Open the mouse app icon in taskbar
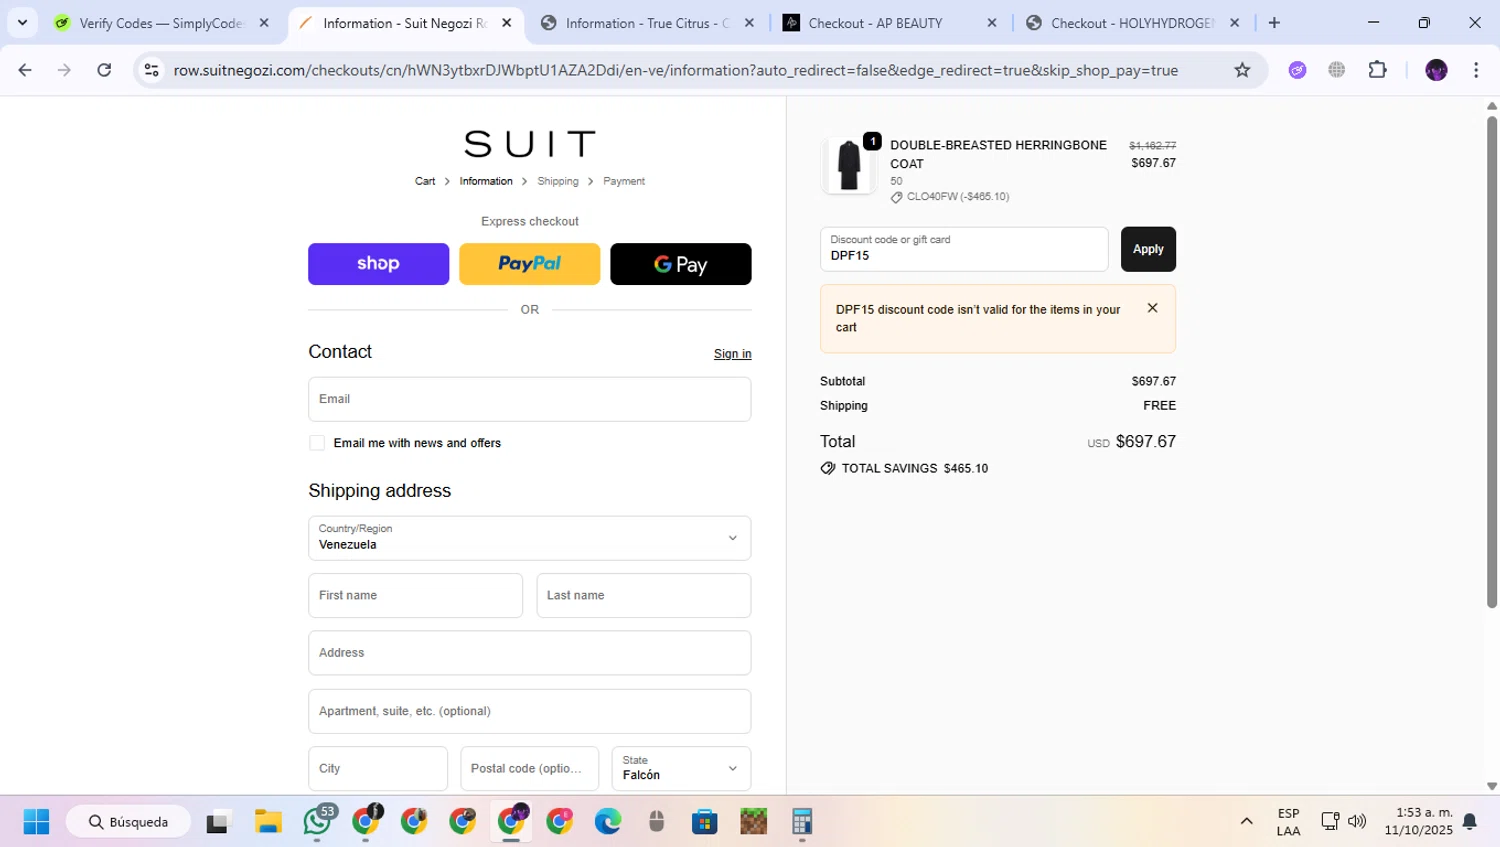The height and width of the screenshot is (847, 1500). [656, 822]
